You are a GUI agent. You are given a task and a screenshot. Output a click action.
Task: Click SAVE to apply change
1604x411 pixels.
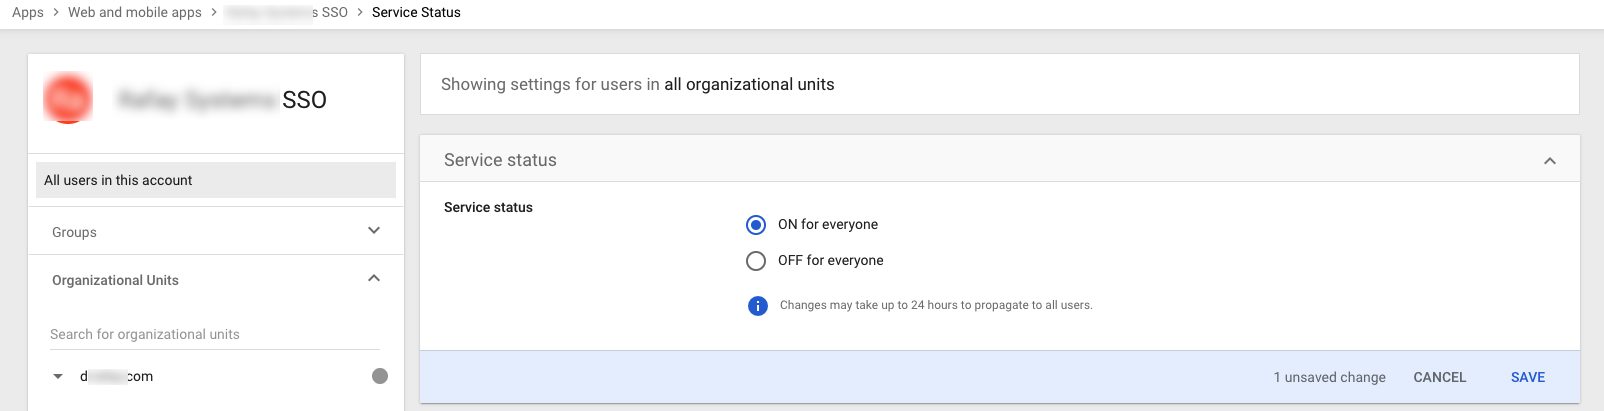[1528, 377]
